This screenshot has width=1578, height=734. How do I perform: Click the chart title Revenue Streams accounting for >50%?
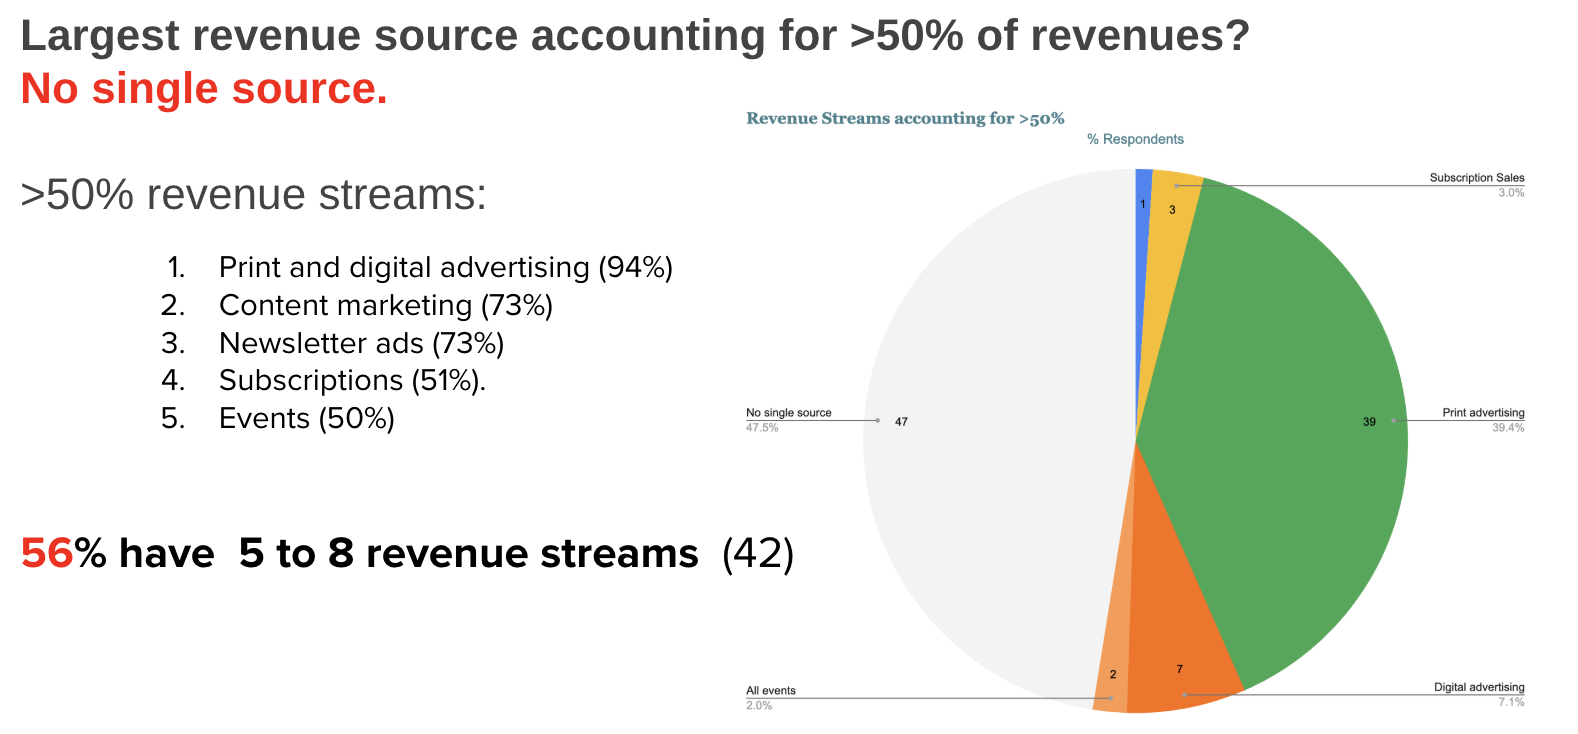click(x=905, y=118)
